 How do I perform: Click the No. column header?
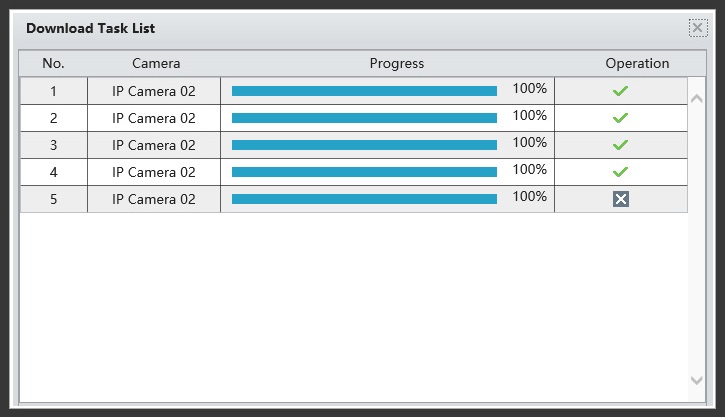coord(53,63)
